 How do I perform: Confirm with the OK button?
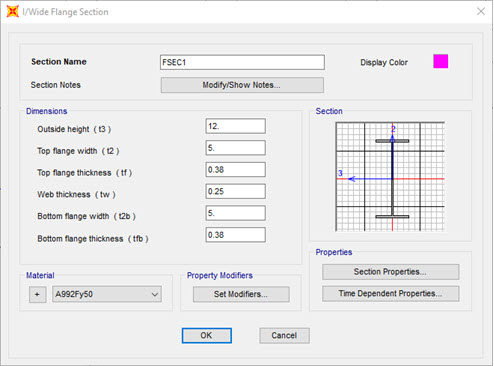(207, 335)
